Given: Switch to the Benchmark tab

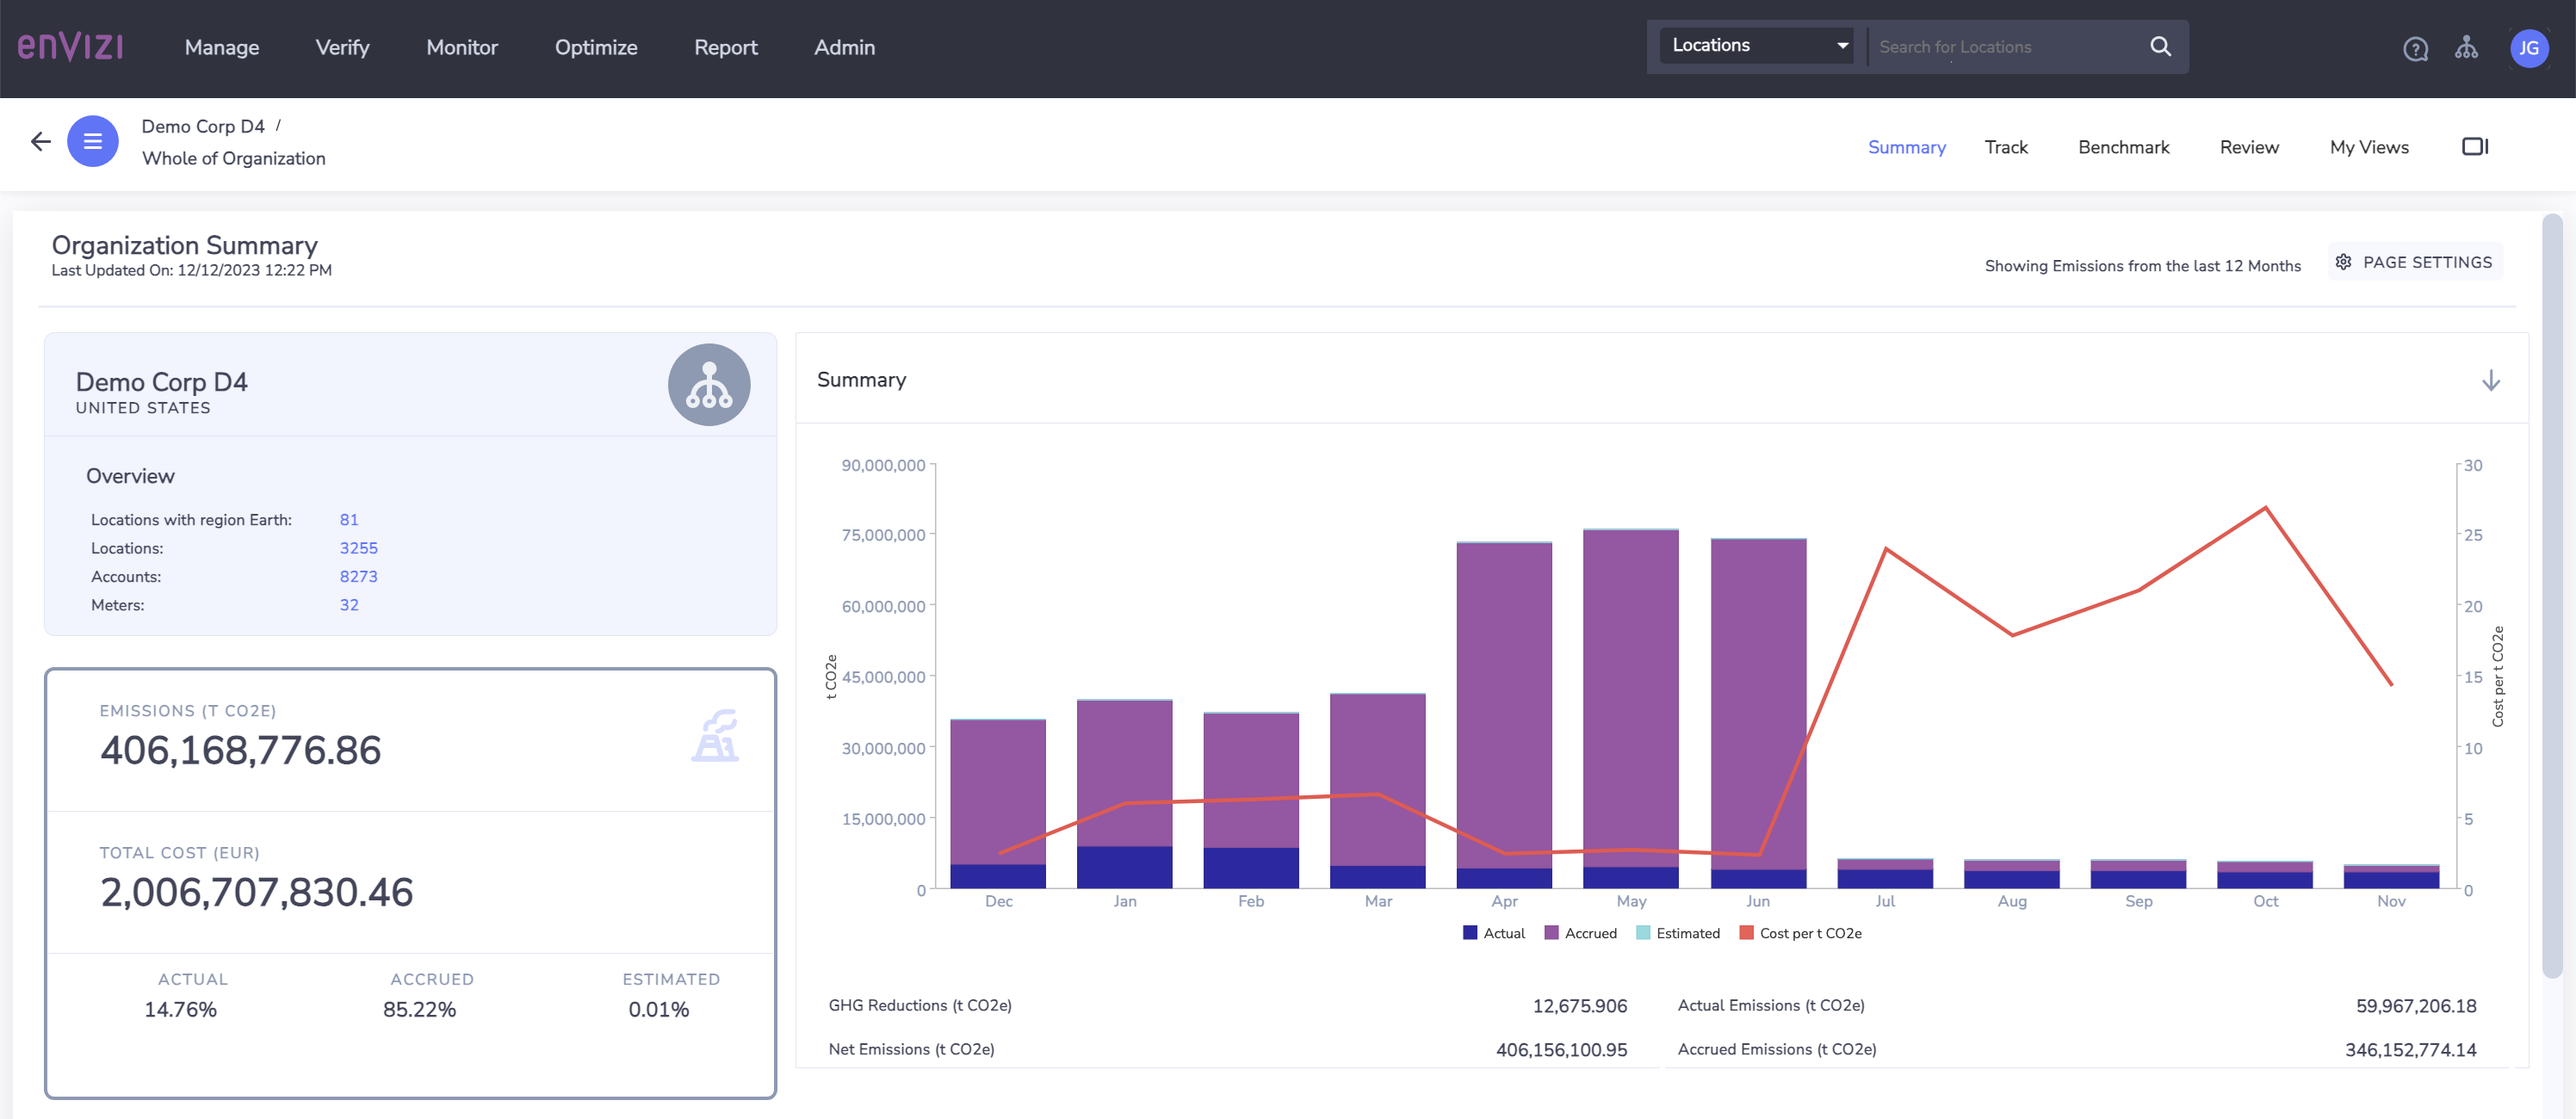Looking at the screenshot, I should coord(2123,146).
